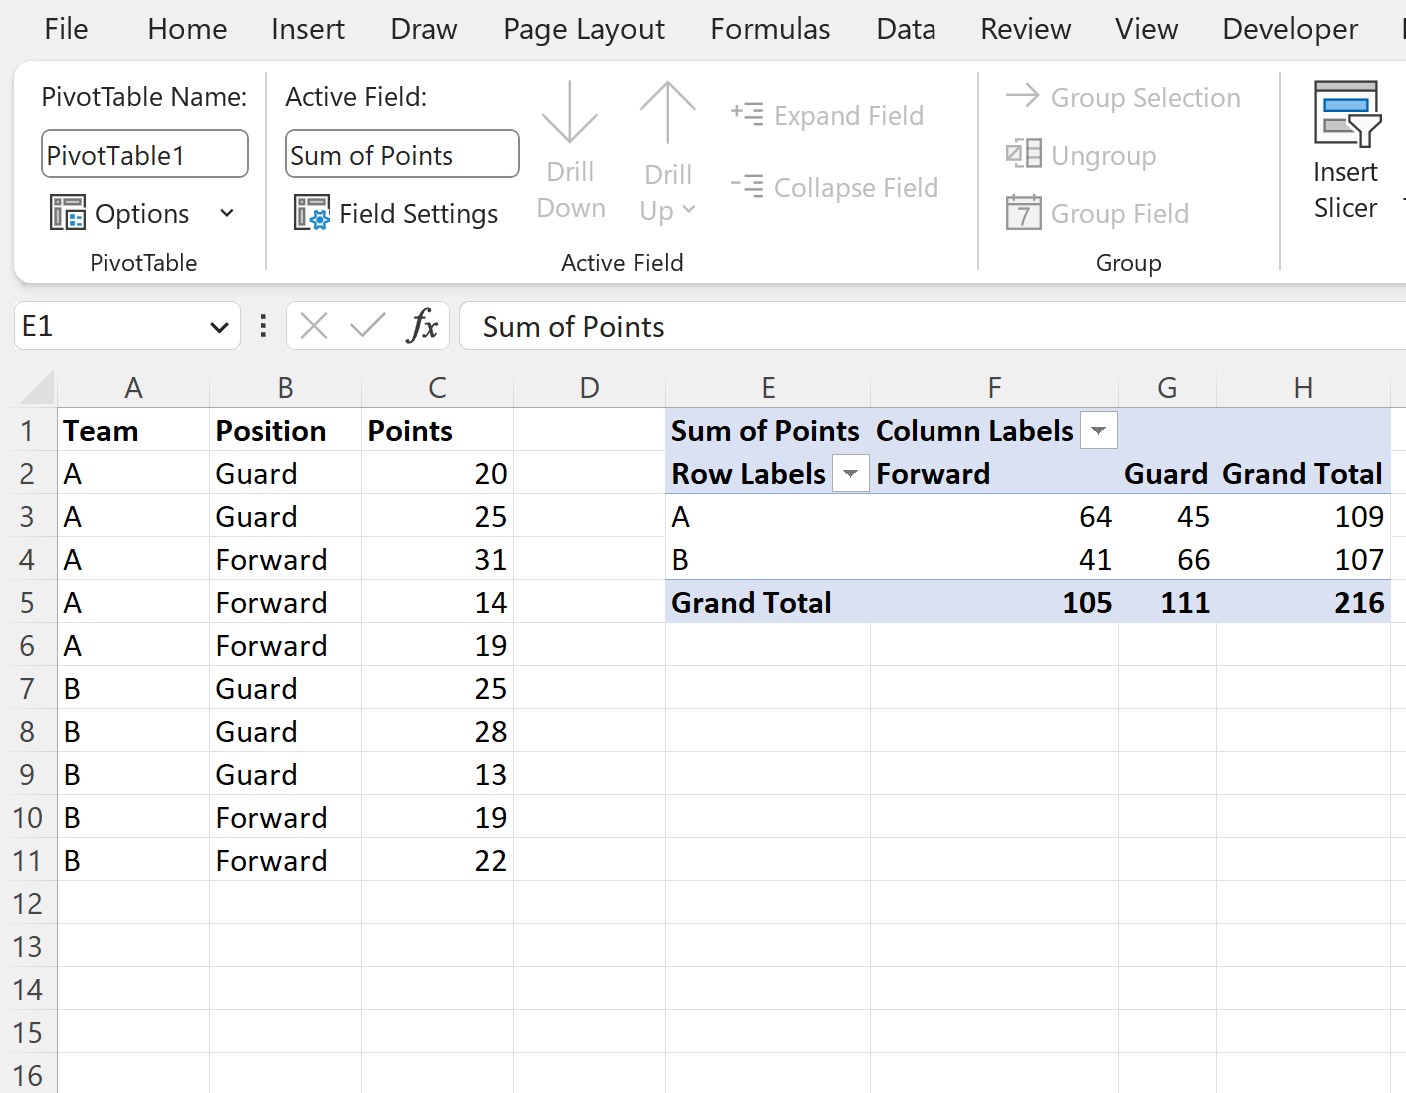Open the Column Labels filter dropdown
Image resolution: width=1406 pixels, height=1093 pixels.
pos(1098,430)
